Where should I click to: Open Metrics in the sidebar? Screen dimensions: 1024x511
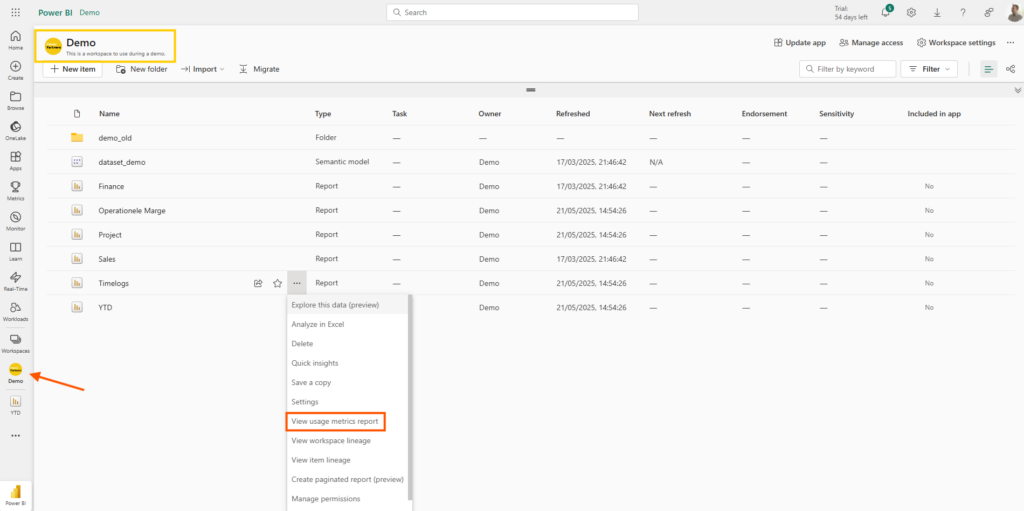tap(16, 191)
